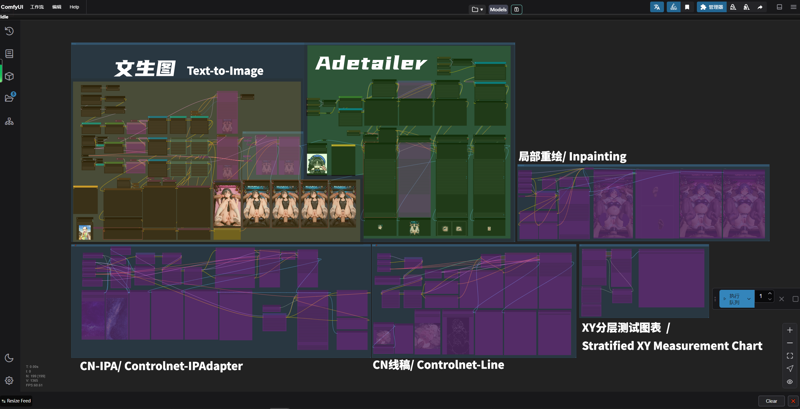
Task: Run the 执行队列 queue button
Action: (733, 299)
